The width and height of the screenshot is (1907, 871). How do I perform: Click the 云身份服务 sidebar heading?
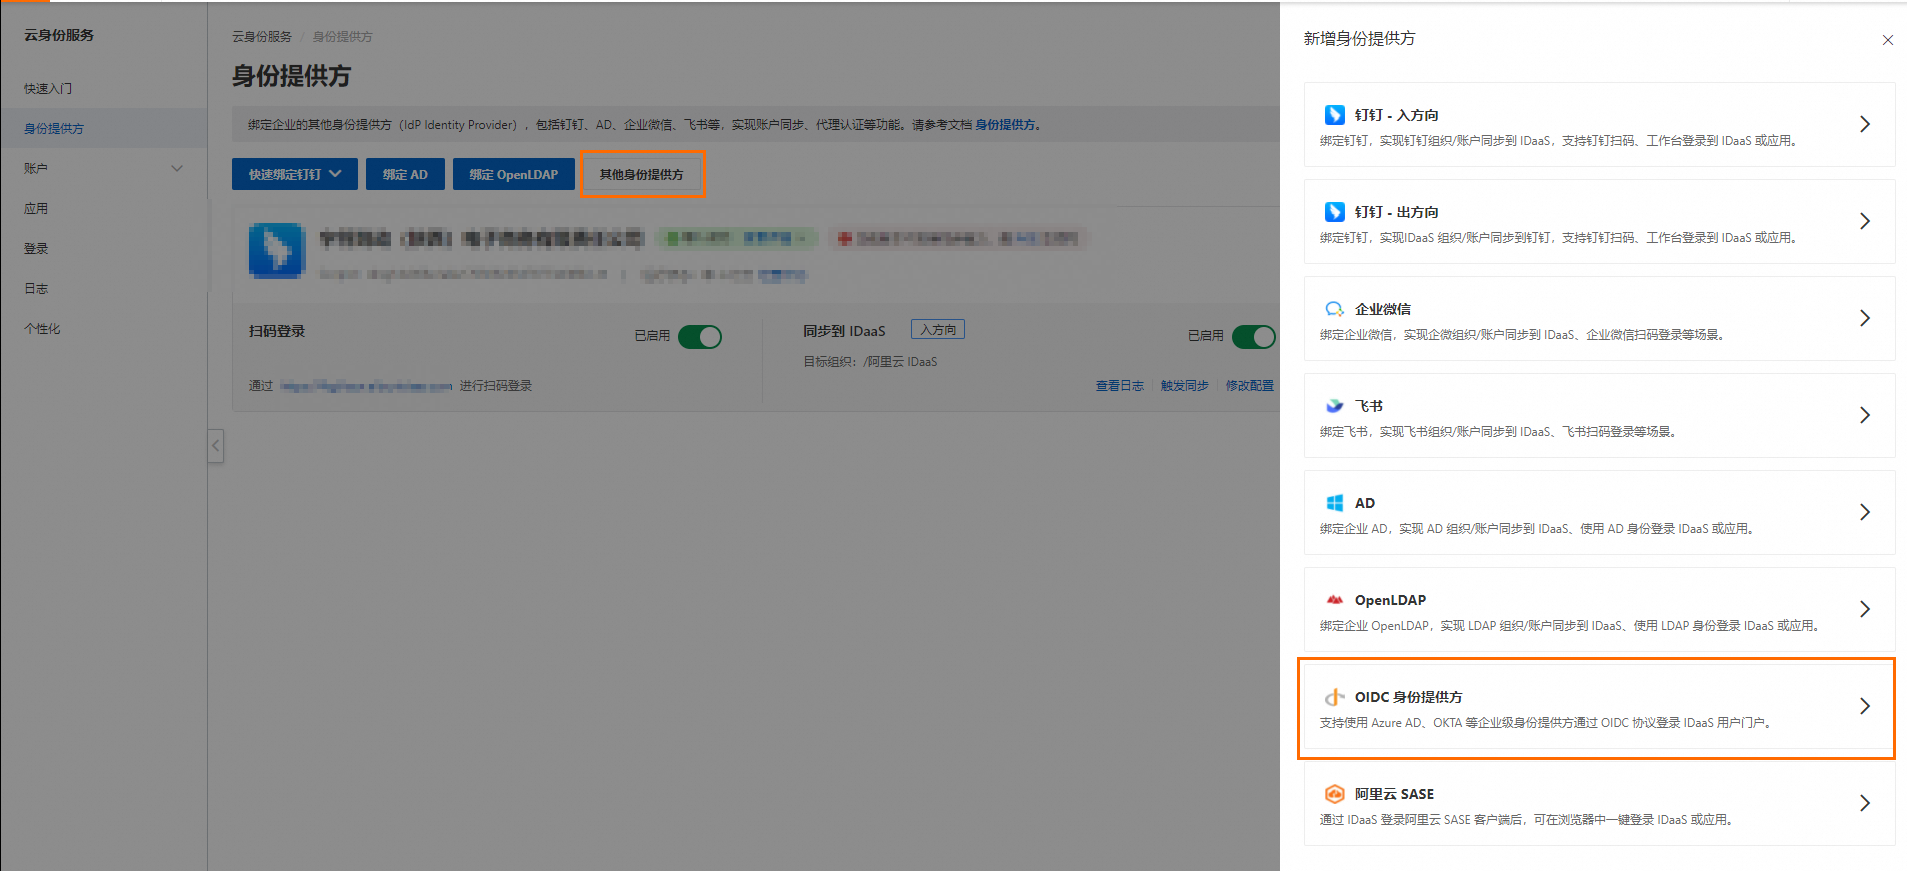pos(59,35)
